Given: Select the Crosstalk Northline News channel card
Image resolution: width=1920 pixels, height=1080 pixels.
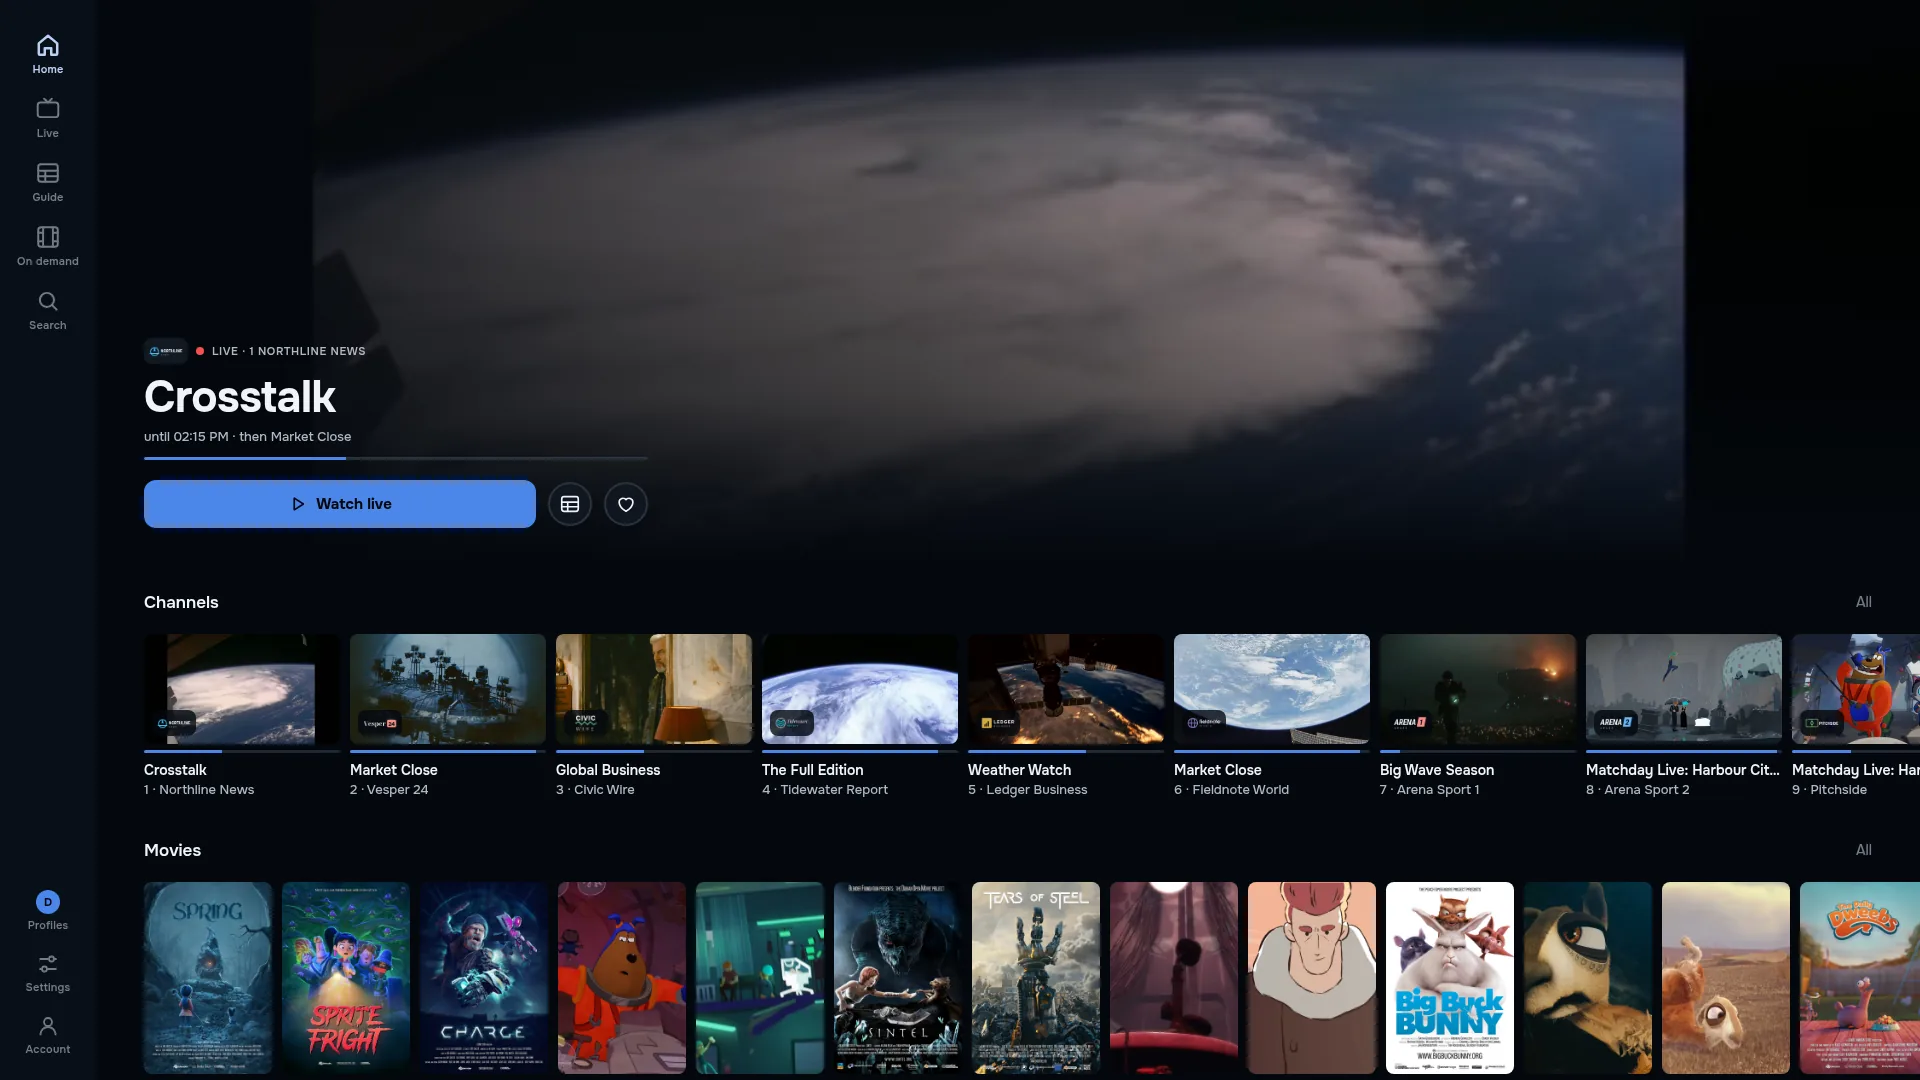Looking at the screenshot, I should [242, 716].
